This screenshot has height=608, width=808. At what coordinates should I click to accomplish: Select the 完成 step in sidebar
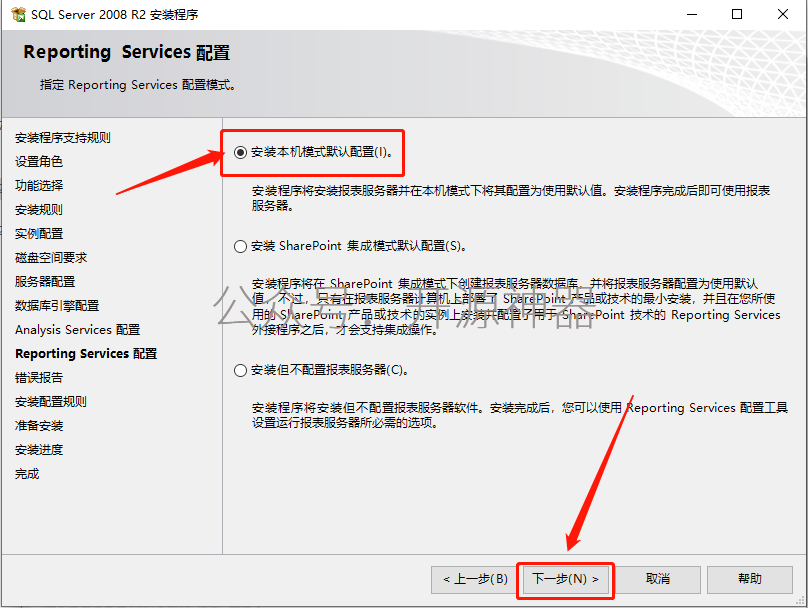point(27,474)
